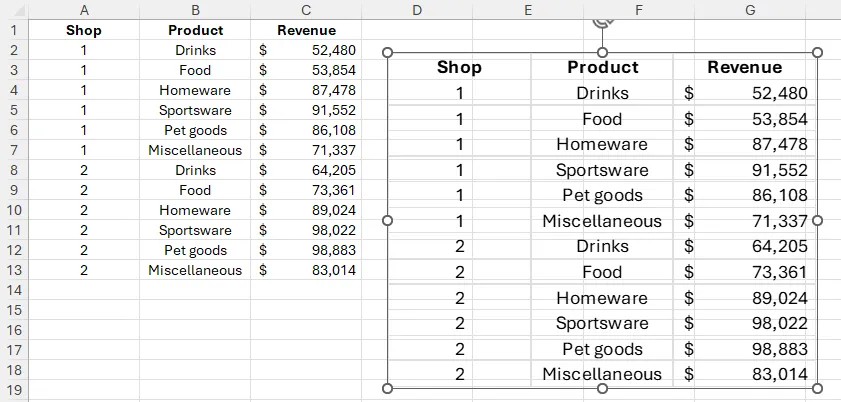Image resolution: width=841 pixels, height=402 pixels.
Task: Click cell B4 containing Homeware
Action: point(195,90)
